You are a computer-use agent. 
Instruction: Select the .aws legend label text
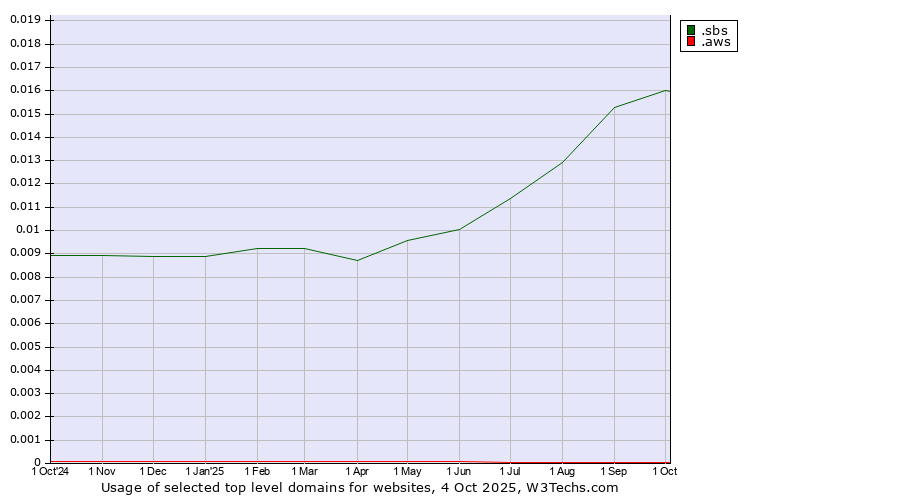[715, 43]
